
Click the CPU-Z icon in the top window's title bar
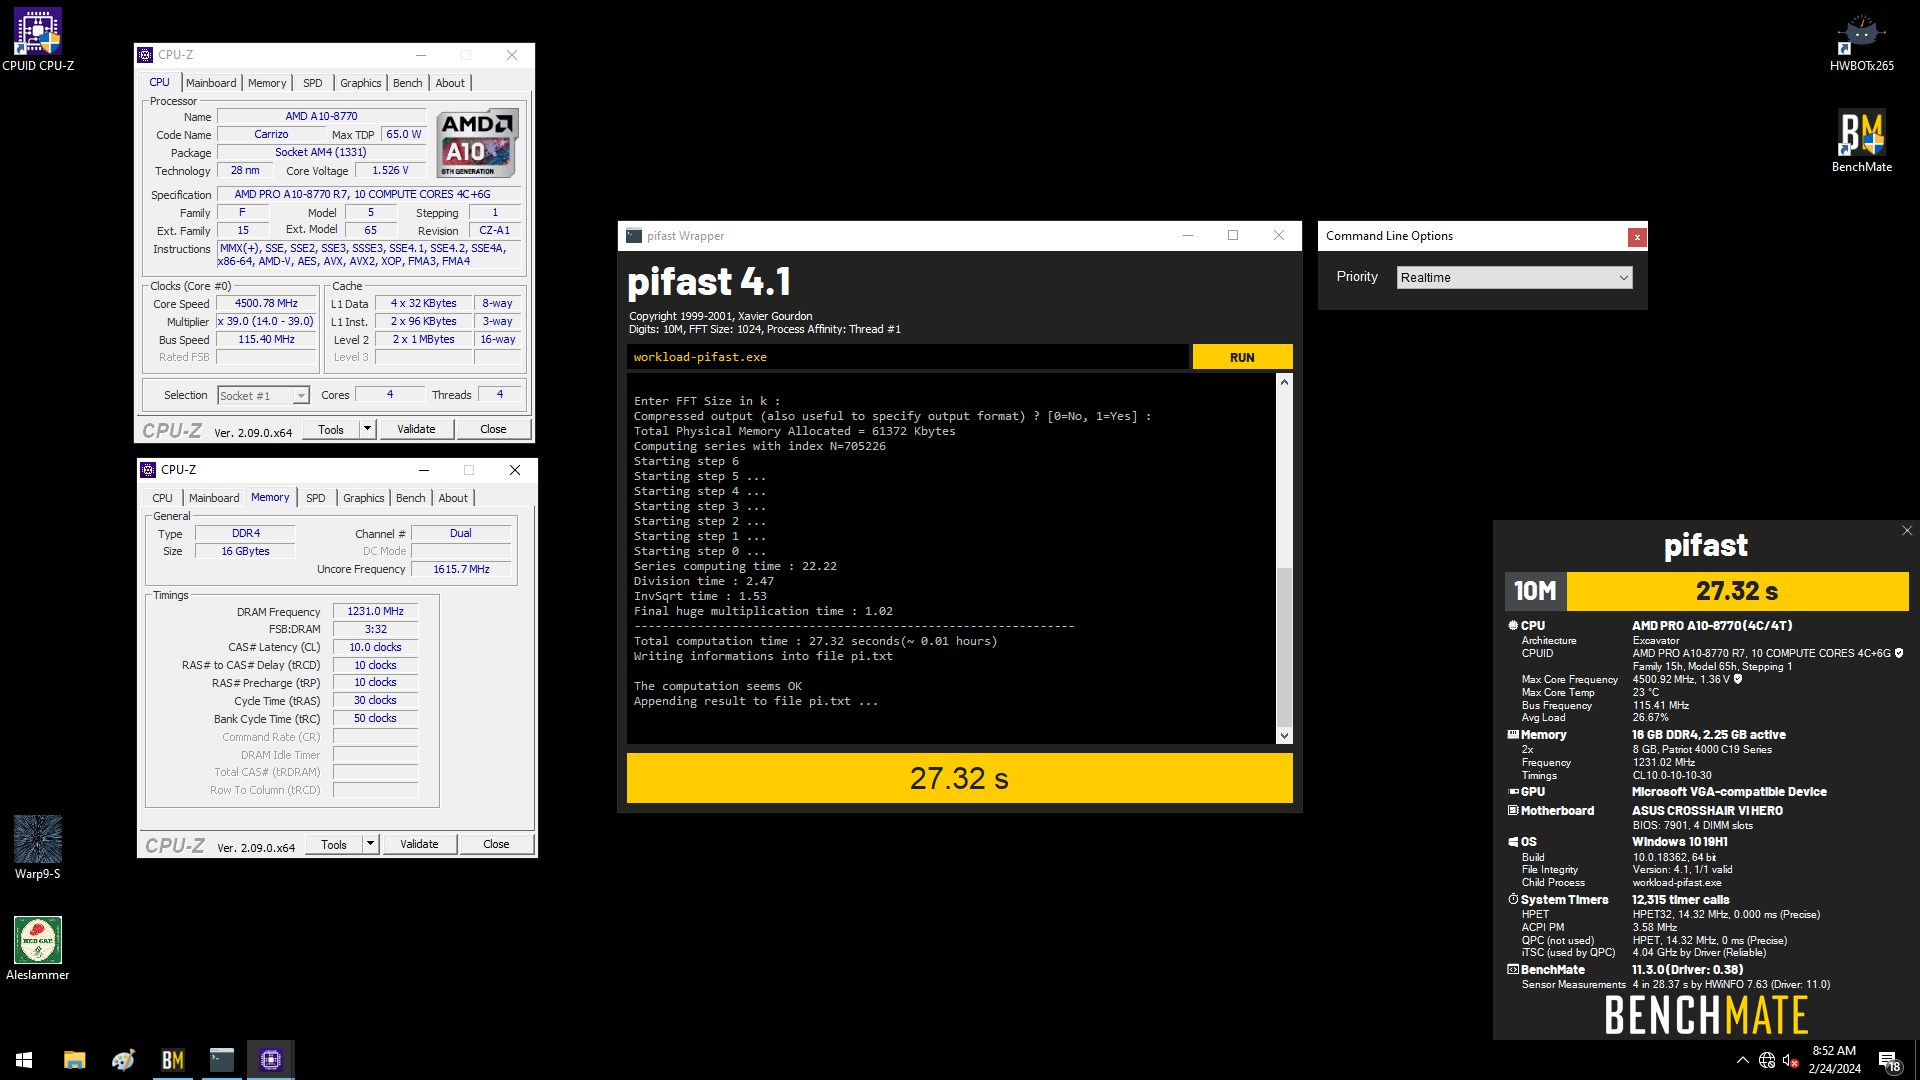pyautogui.click(x=146, y=55)
